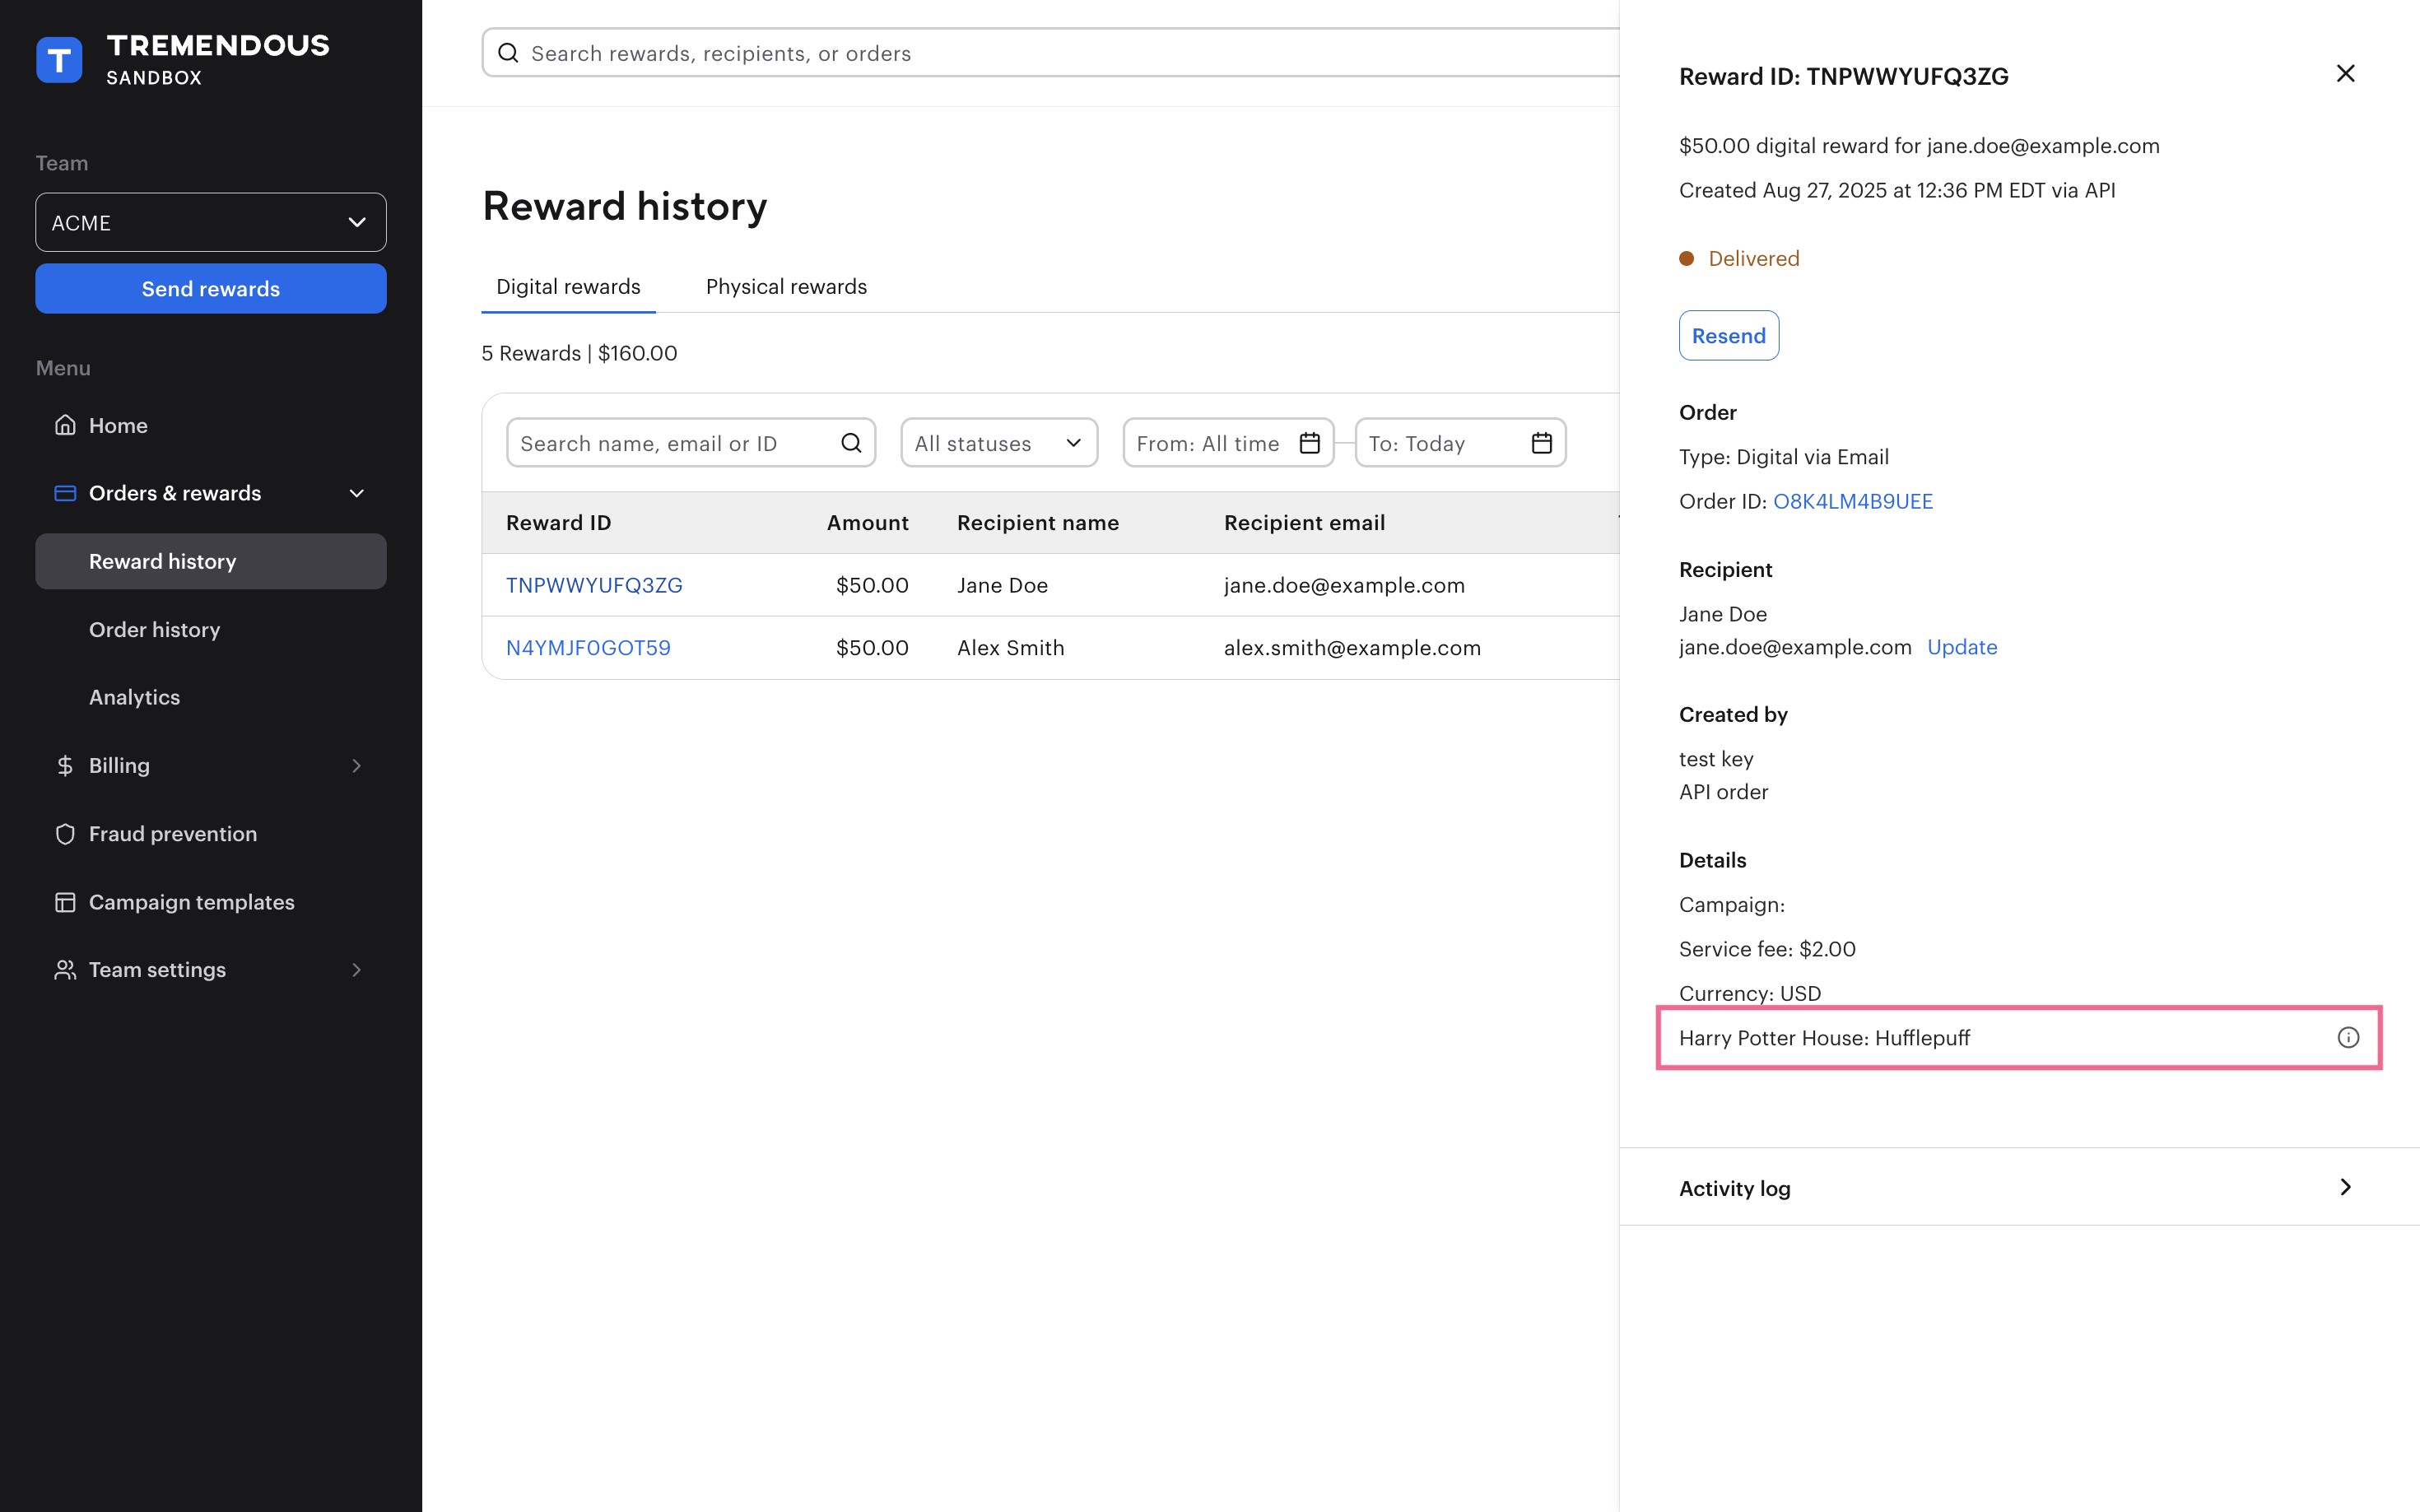This screenshot has height=1512, width=2420.
Task: Open reward N4YMJF0GOT59 link
Action: point(588,648)
